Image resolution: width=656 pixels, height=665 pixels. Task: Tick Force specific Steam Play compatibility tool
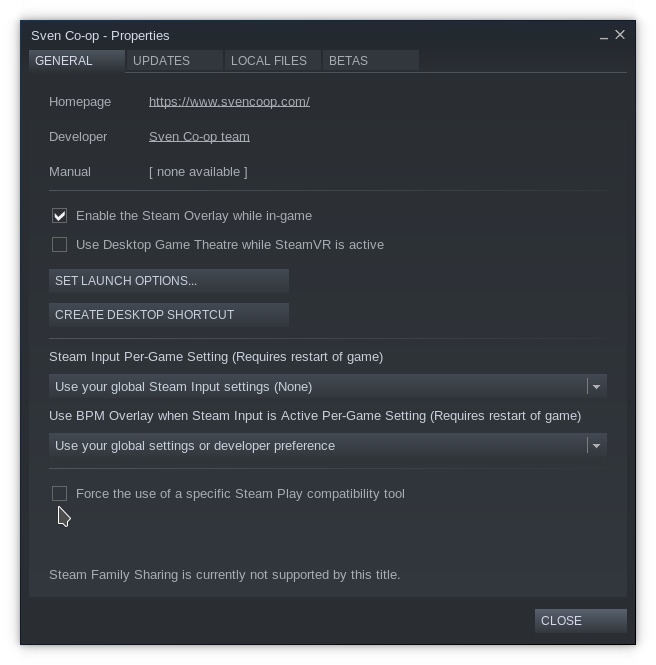coord(60,494)
